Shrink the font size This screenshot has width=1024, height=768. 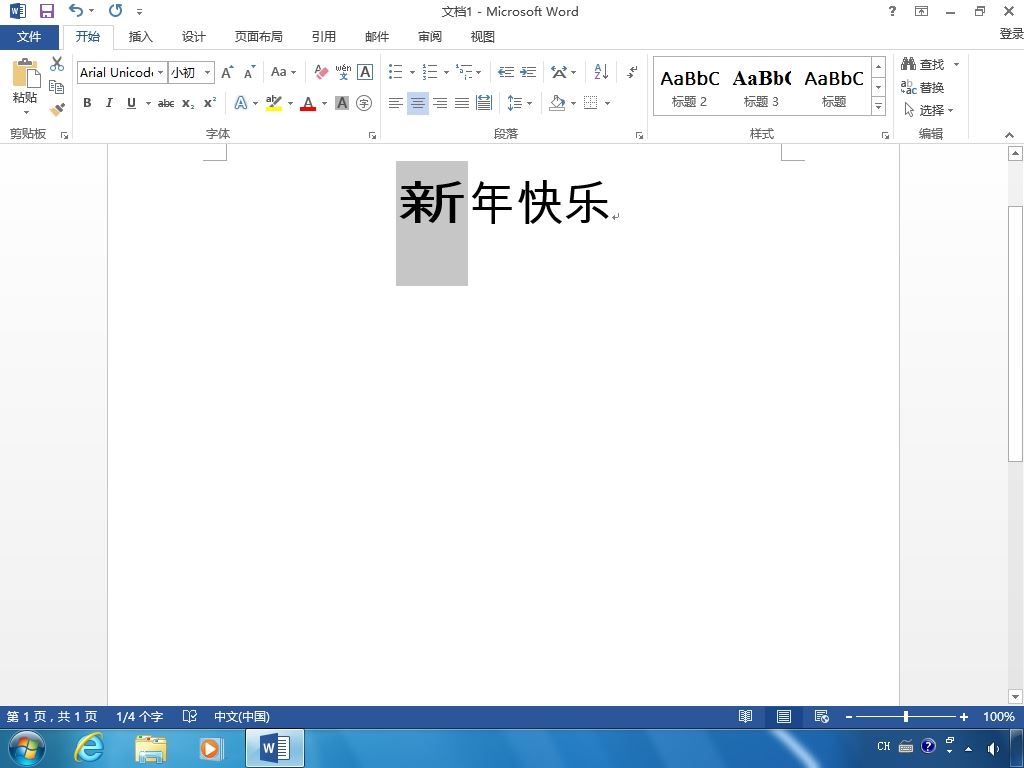249,72
